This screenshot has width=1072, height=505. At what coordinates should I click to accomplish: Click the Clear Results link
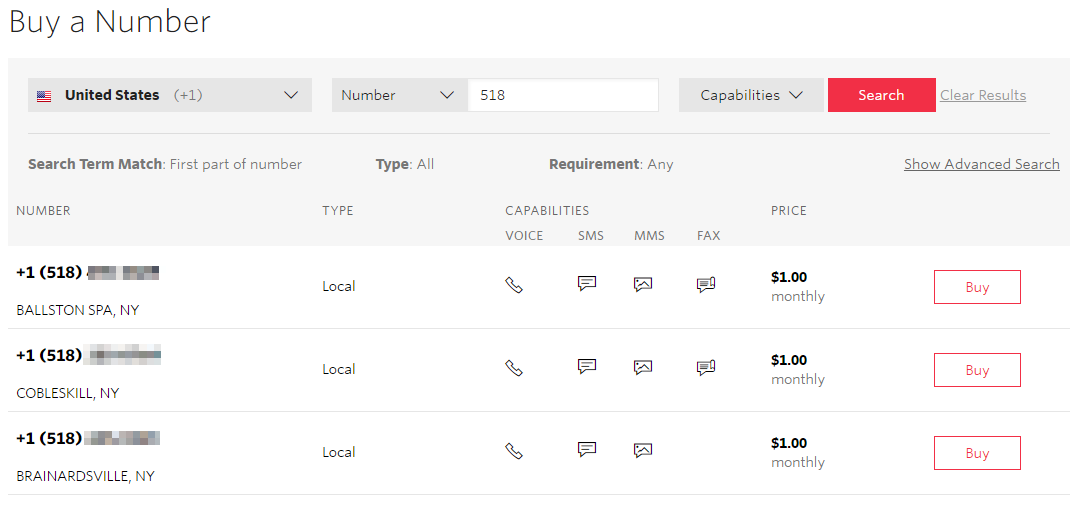pyautogui.click(x=982, y=95)
